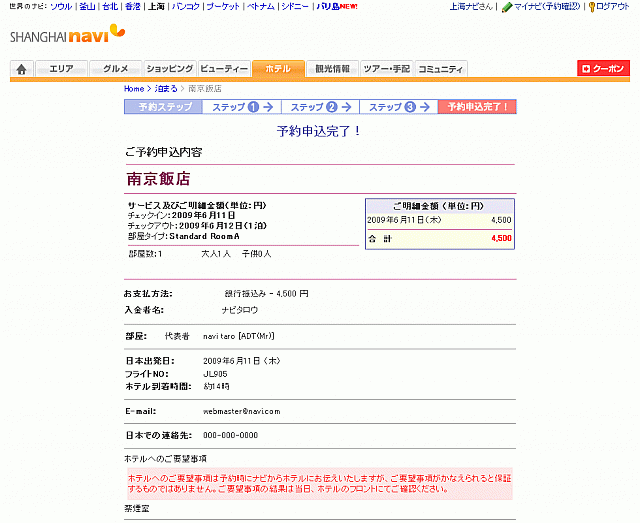Viewport: 640px width, 523px height.
Task: Click the payer name ナビタロウ
Action: coord(240,310)
